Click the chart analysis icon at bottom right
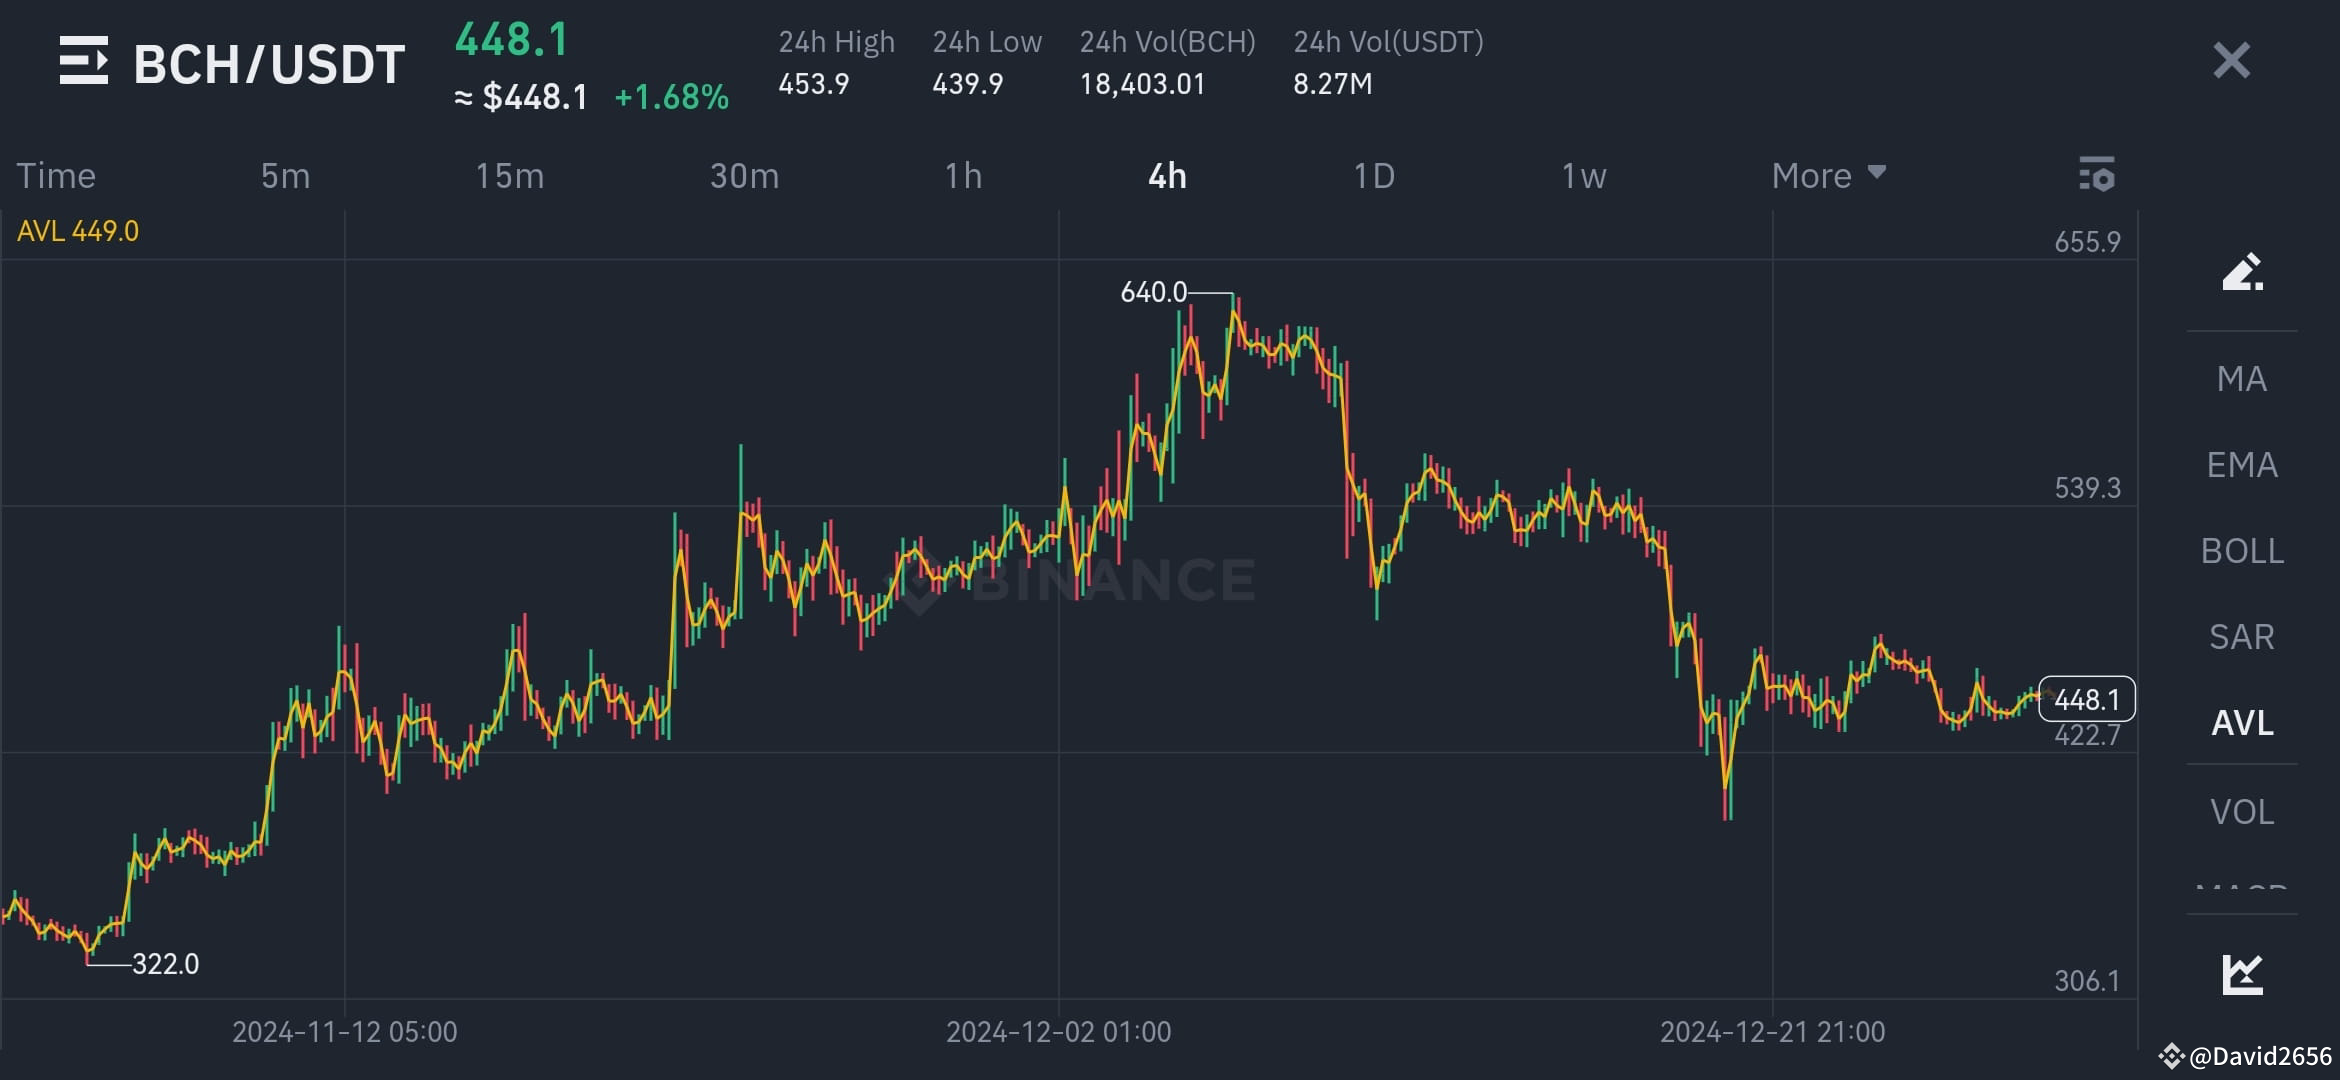This screenshot has width=2340, height=1080. (x=2242, y=973)
